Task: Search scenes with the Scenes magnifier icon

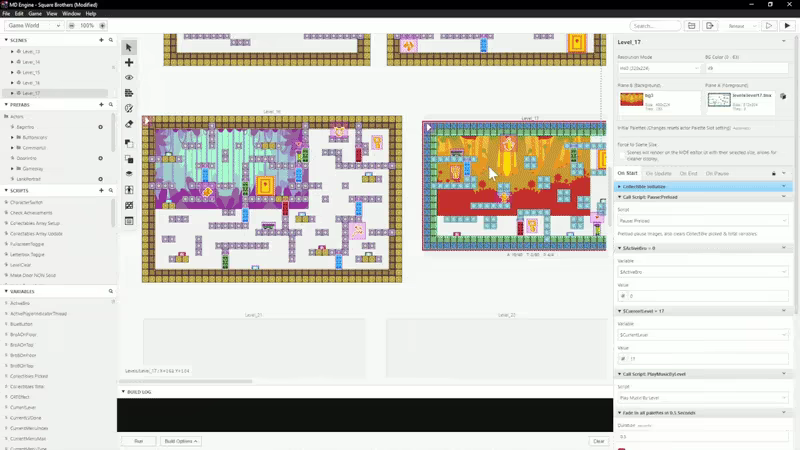Action: (111, 40)
